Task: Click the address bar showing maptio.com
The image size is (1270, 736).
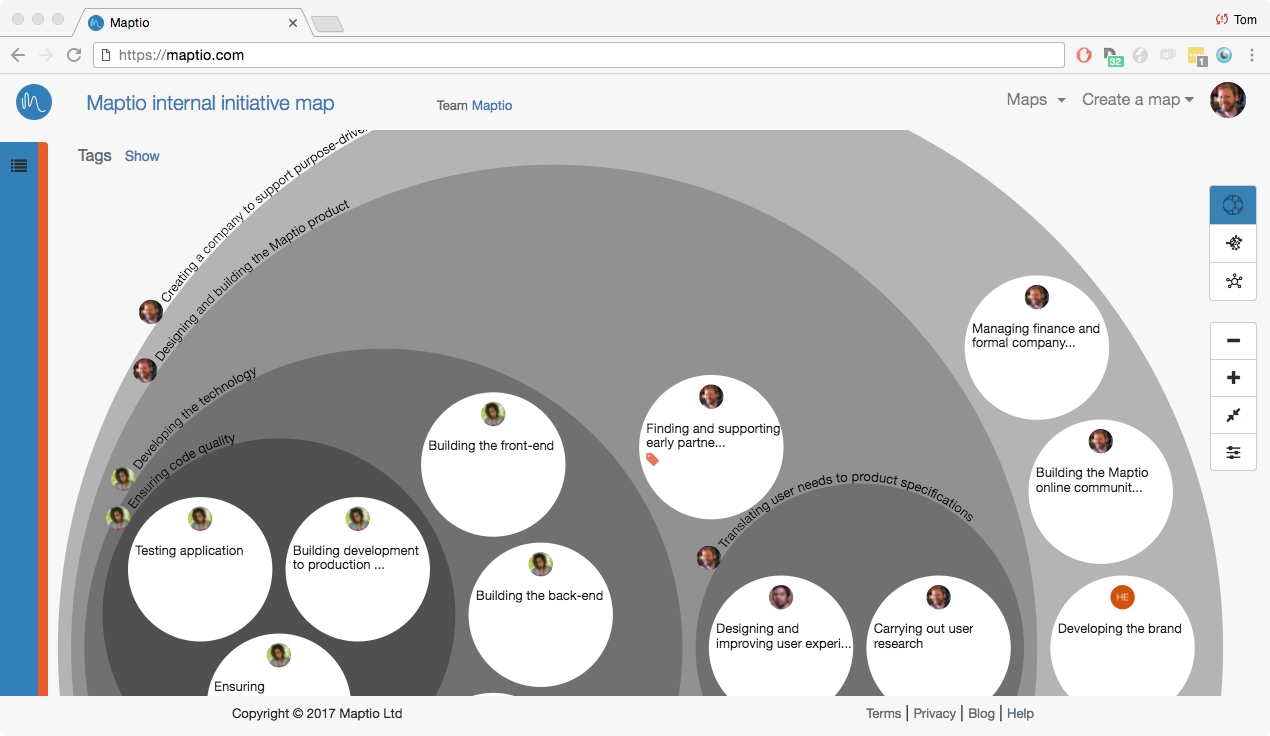Action: click(x=579, y=55)
